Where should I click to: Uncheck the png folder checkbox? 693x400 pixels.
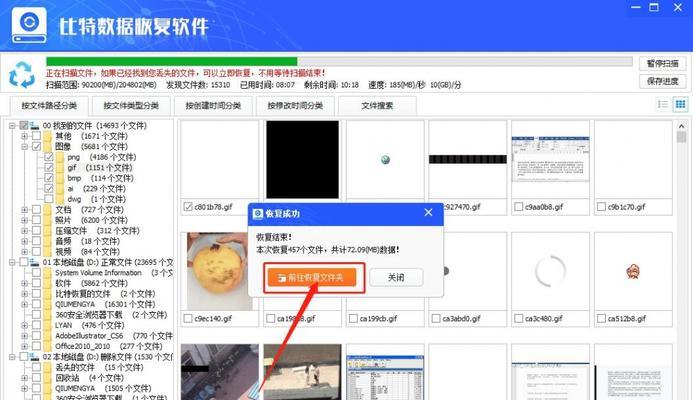(x=49, y=157)
